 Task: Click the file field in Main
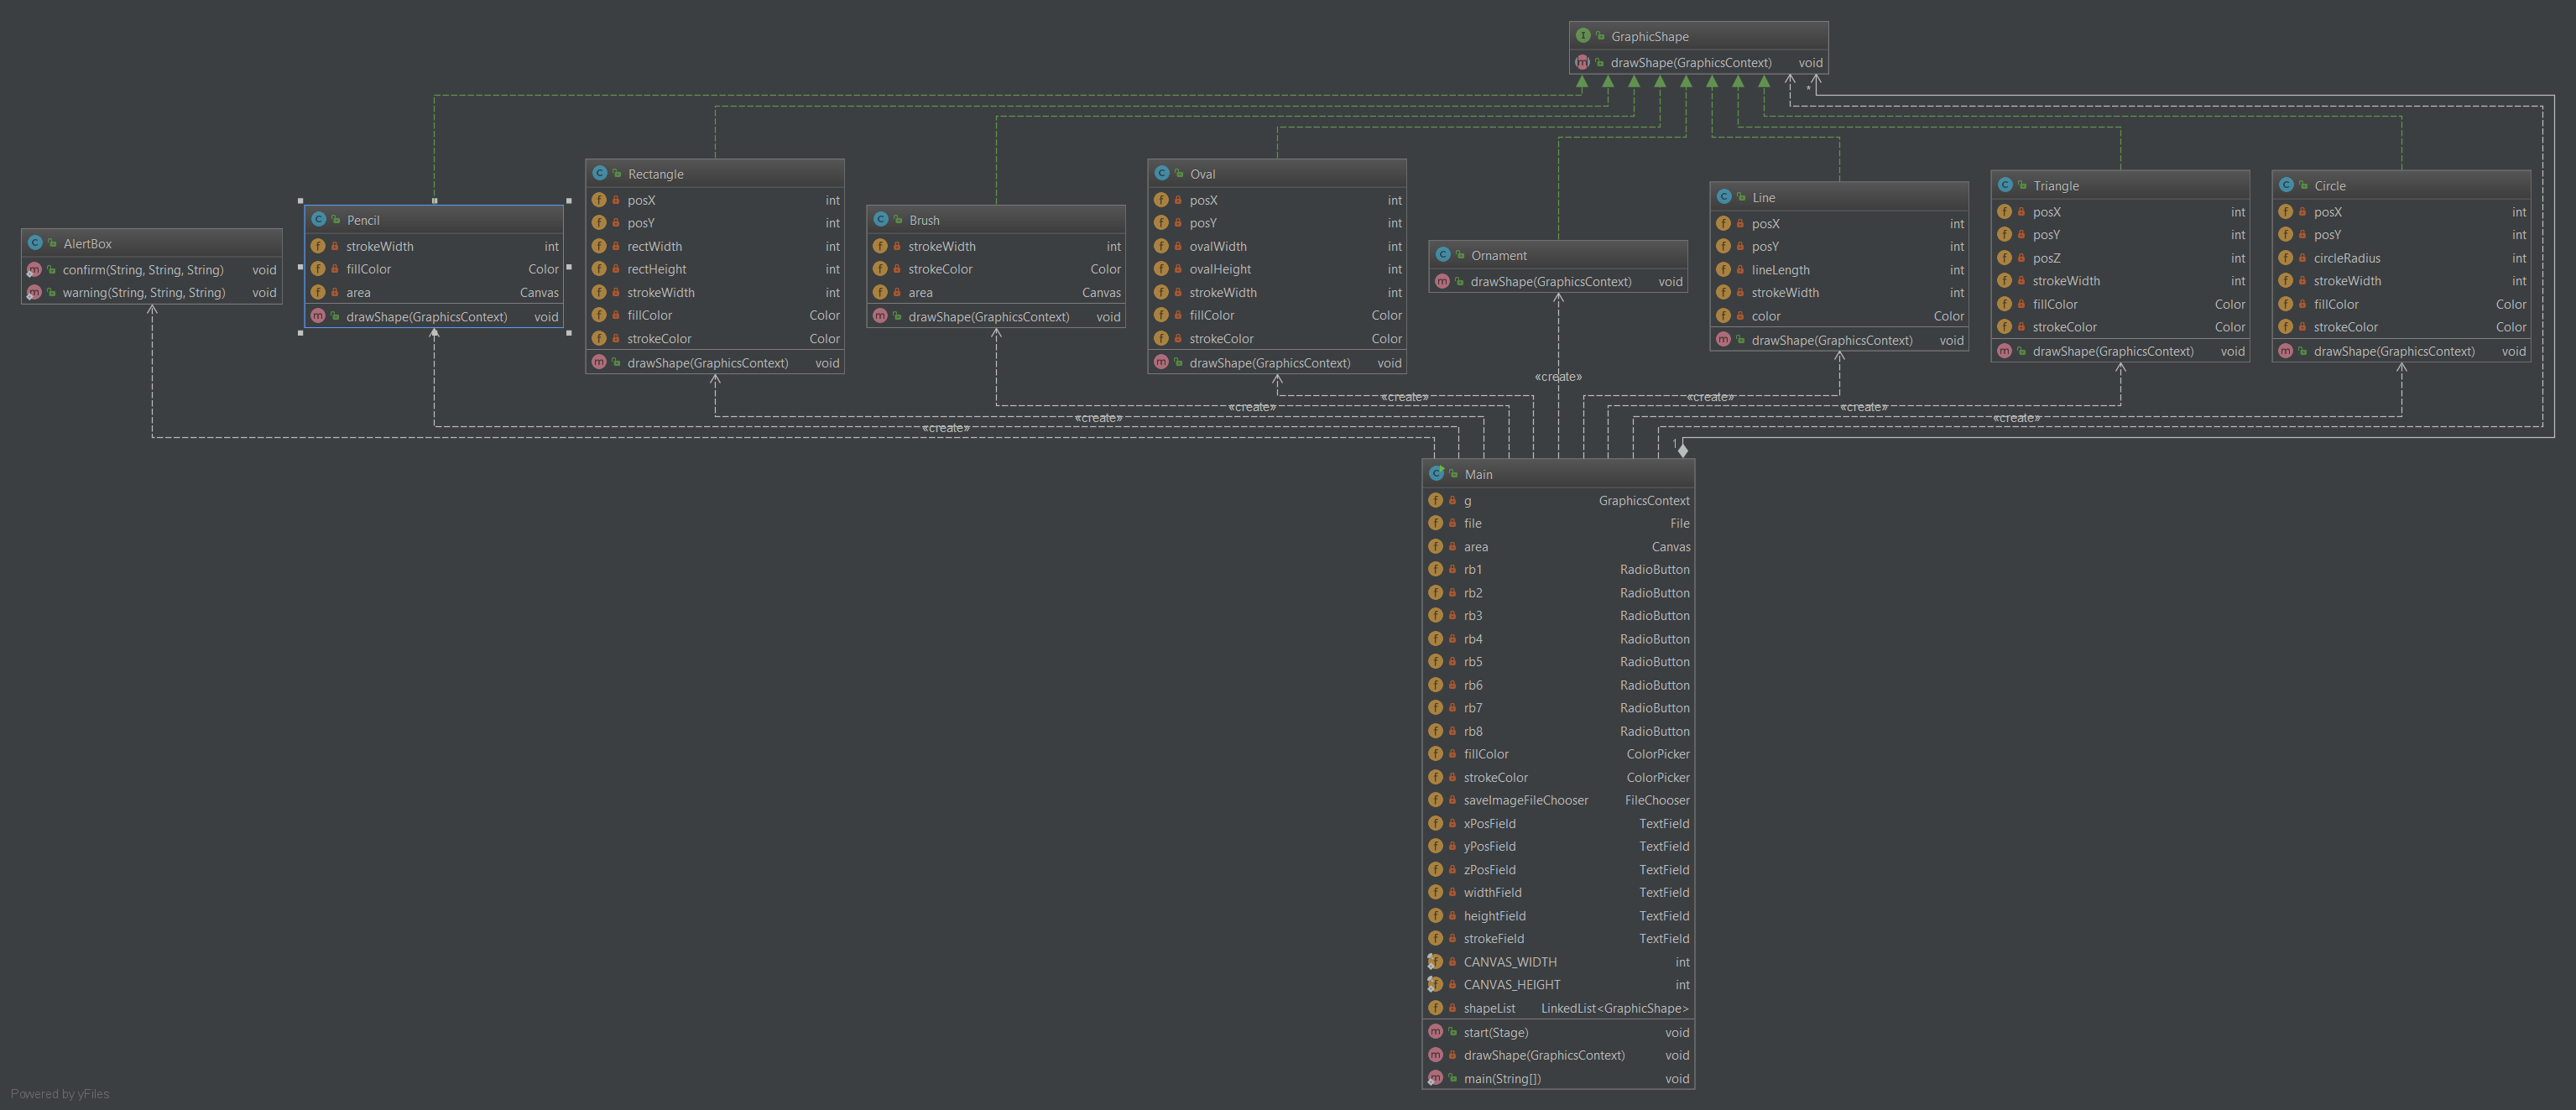pyautogui.click(x=1558, y=523)
